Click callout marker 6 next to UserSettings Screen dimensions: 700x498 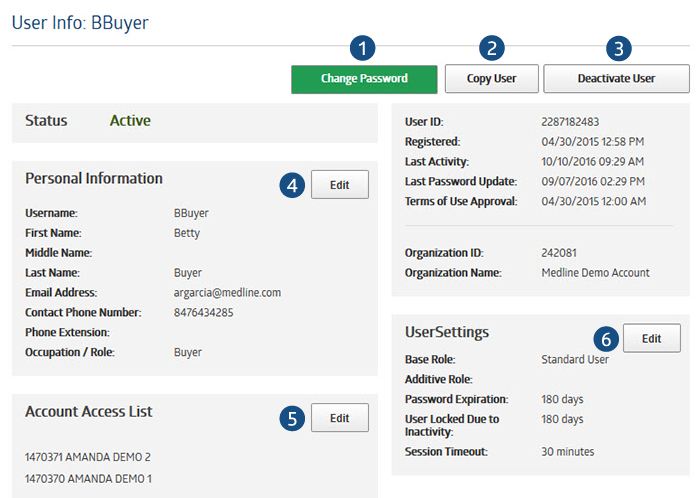[604, 339]
